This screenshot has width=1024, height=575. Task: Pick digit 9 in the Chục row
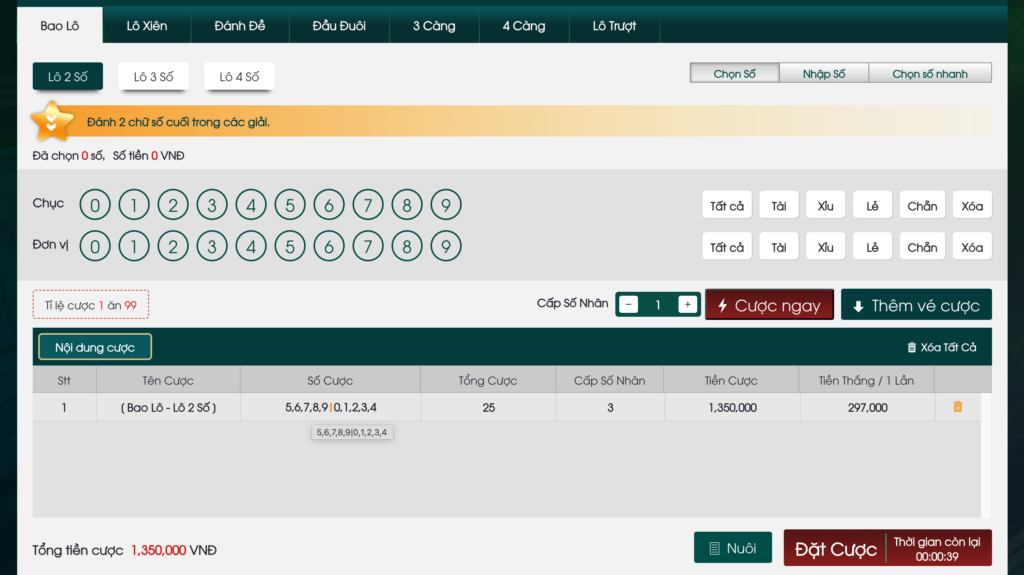[446, 206]
